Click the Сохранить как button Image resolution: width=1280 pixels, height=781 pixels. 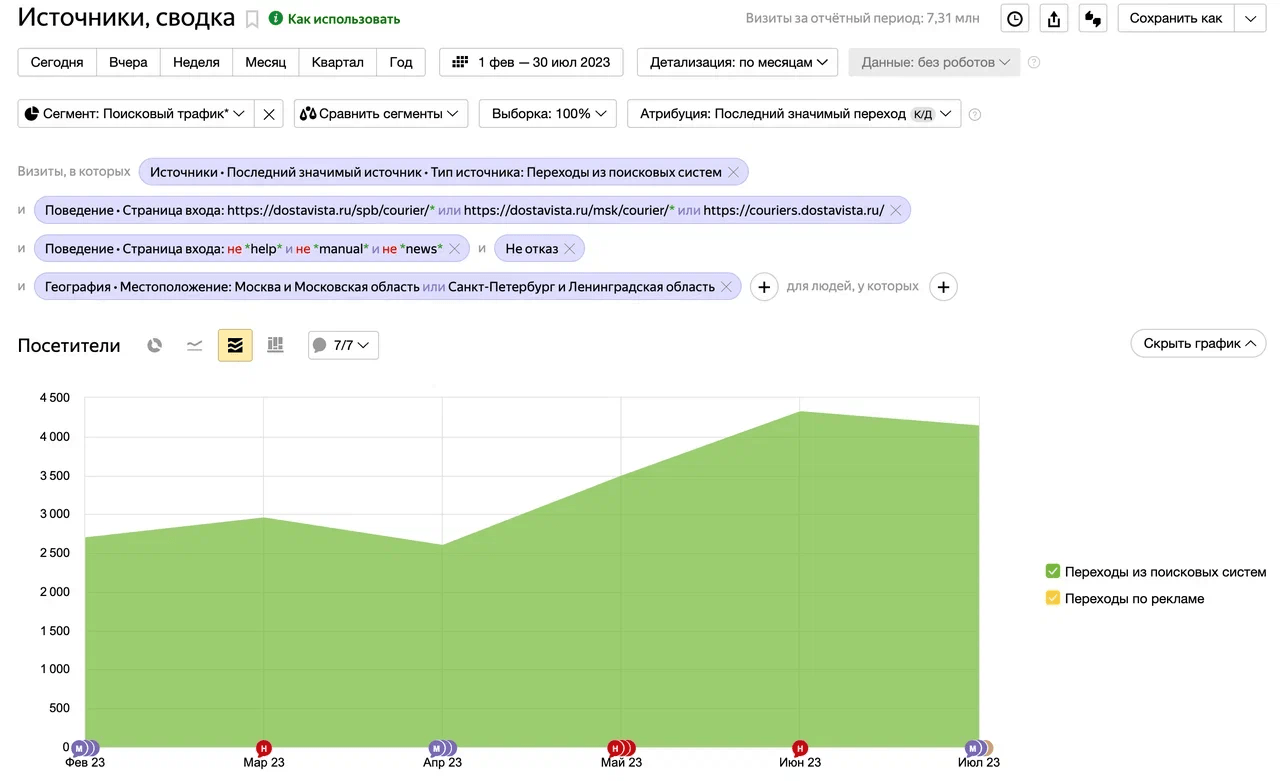click(x=1176, y=18)
